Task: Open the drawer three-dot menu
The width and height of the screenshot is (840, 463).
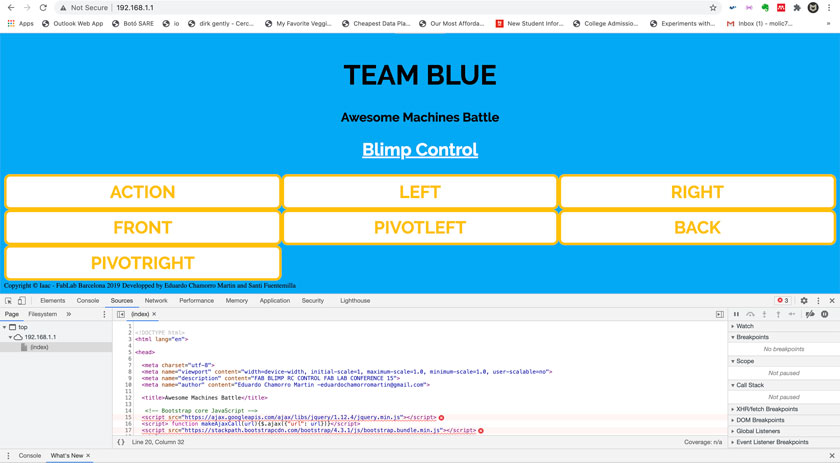Action: coord(8,455)
